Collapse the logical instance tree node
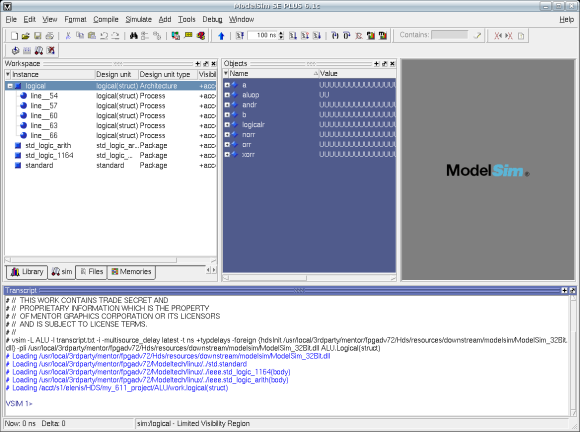This screenshot has width=580, height=432. coord(10,86)
